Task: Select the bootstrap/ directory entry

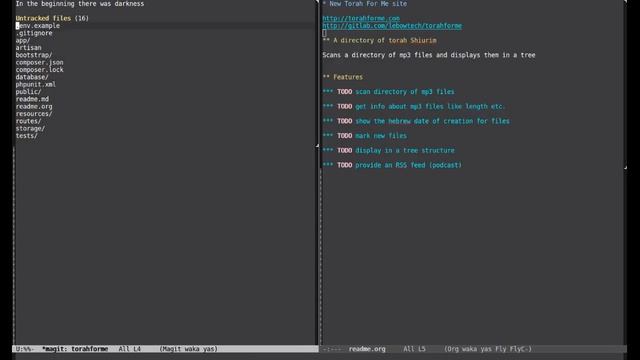Action: point(34,55)
